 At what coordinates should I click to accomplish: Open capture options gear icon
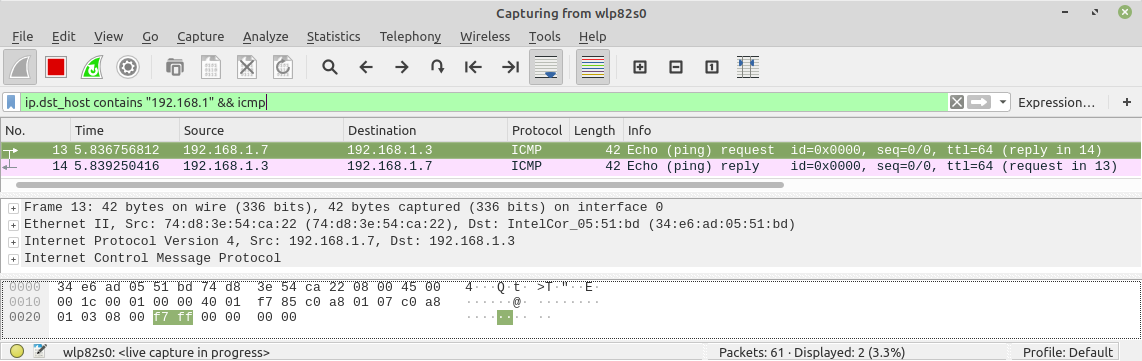127,68
